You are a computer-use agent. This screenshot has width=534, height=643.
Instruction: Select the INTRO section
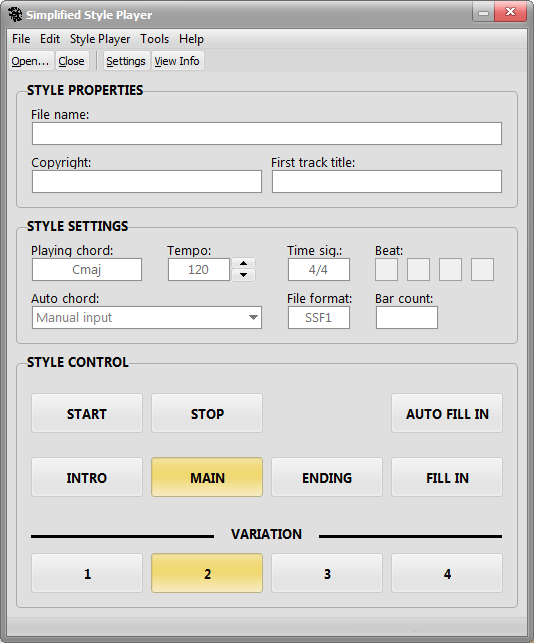[87, 477]
